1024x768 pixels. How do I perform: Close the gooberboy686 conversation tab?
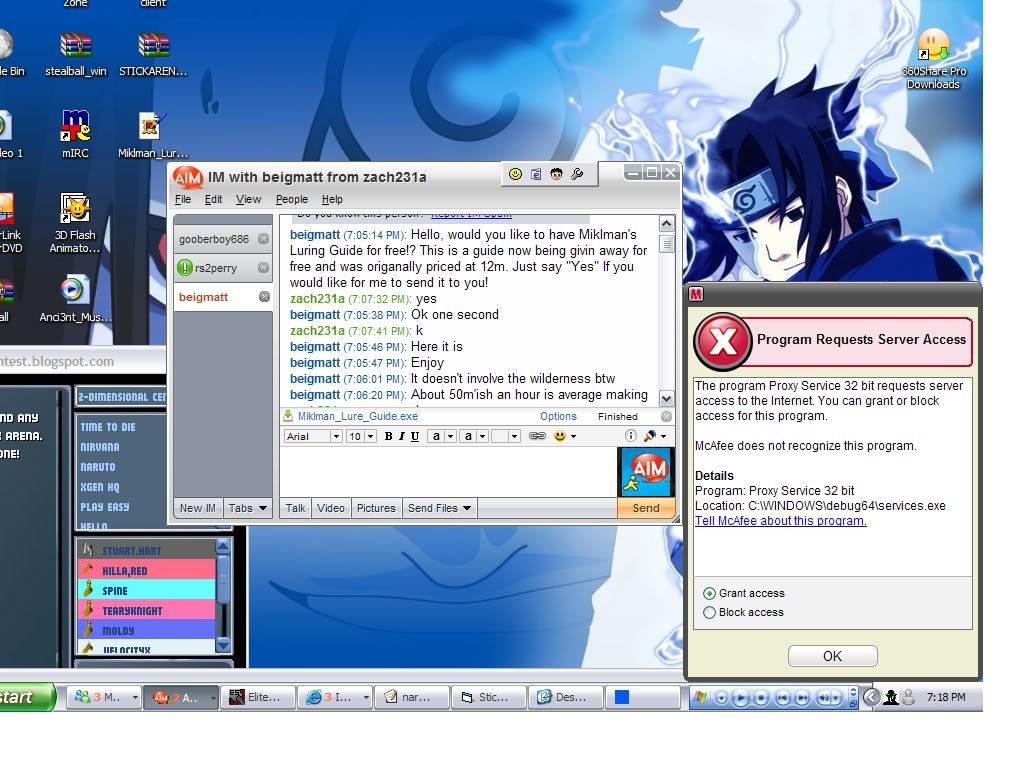click(263, 239)
